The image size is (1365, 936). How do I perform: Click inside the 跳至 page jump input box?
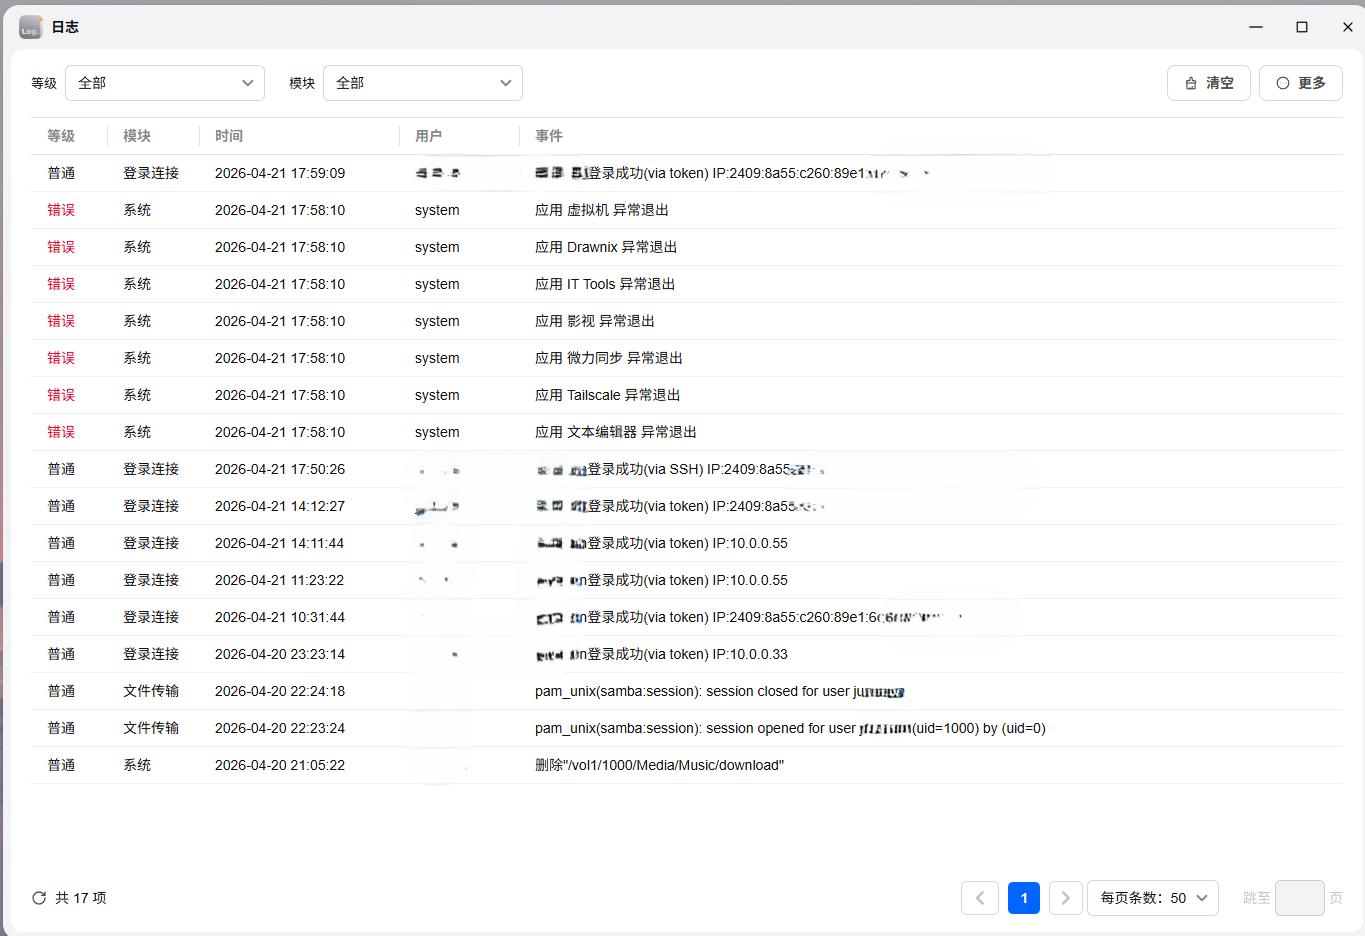coord(1299,897)
